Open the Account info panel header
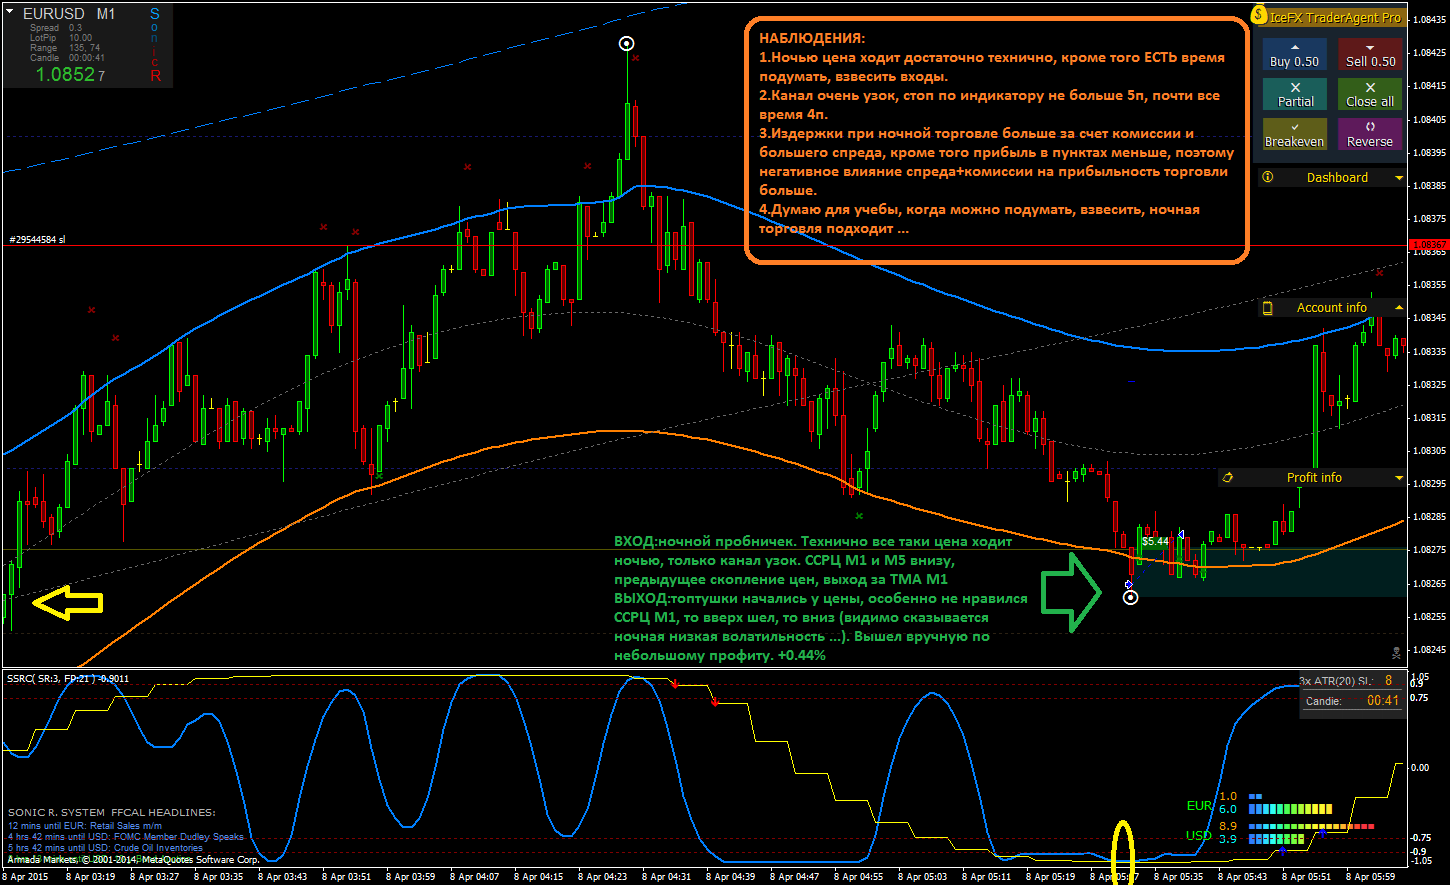Viewport: 1450px width, 885px height. 1332,308
